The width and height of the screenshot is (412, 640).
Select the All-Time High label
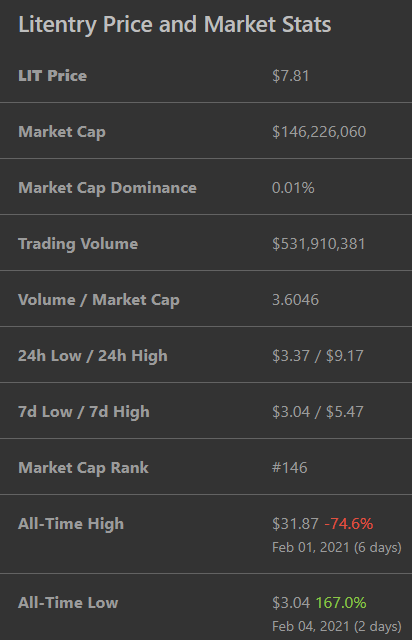(71, 524)
